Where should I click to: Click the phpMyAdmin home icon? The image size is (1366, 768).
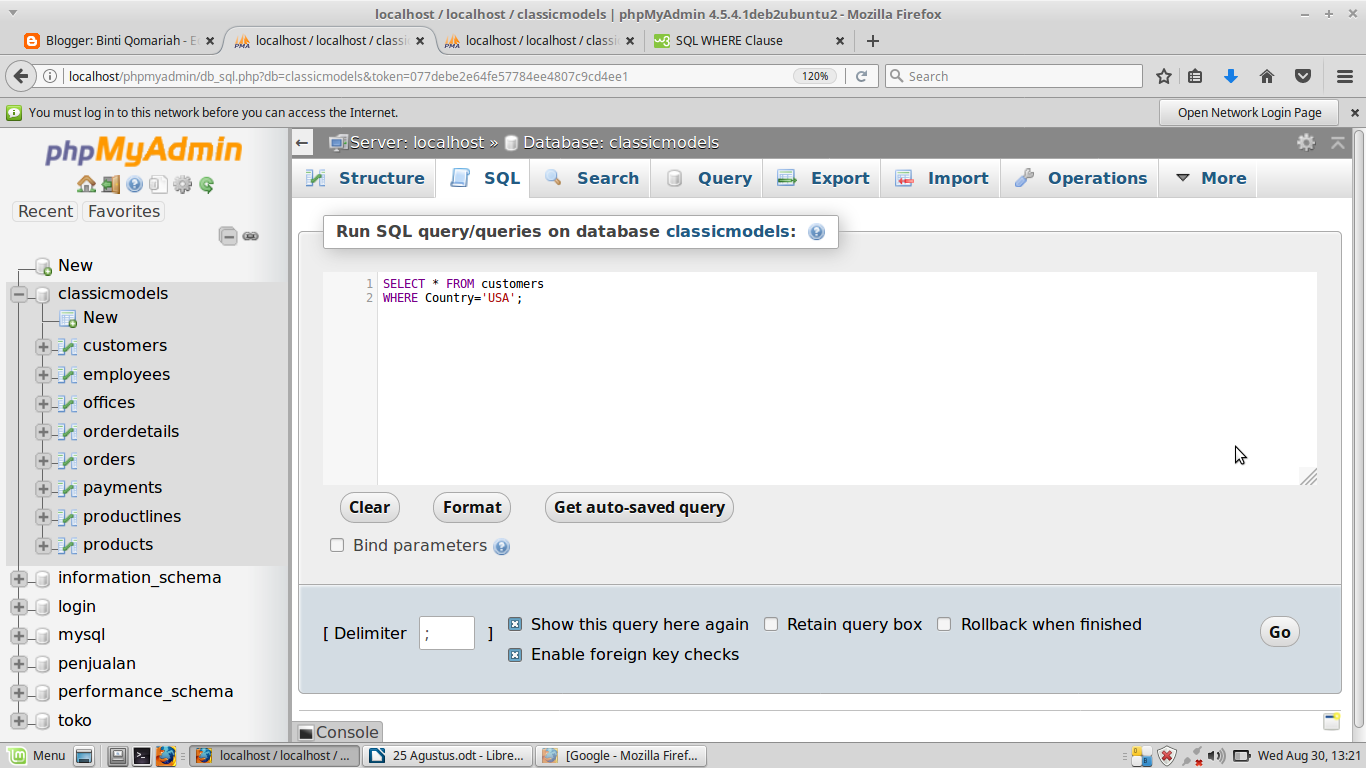pos(86,184)
